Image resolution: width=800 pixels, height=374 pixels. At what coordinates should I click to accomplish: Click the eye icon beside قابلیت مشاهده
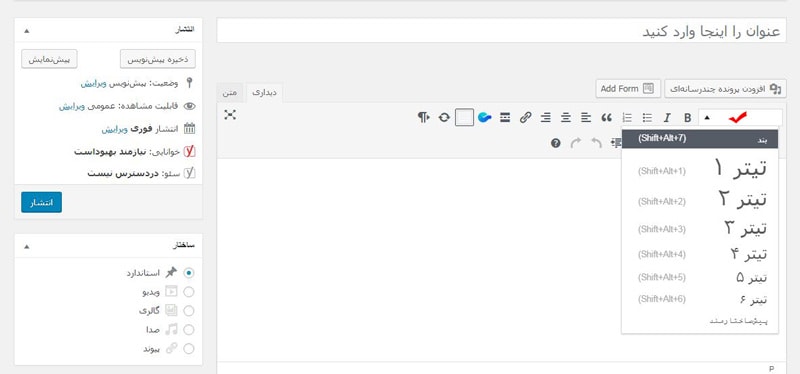tap(189, 106)
